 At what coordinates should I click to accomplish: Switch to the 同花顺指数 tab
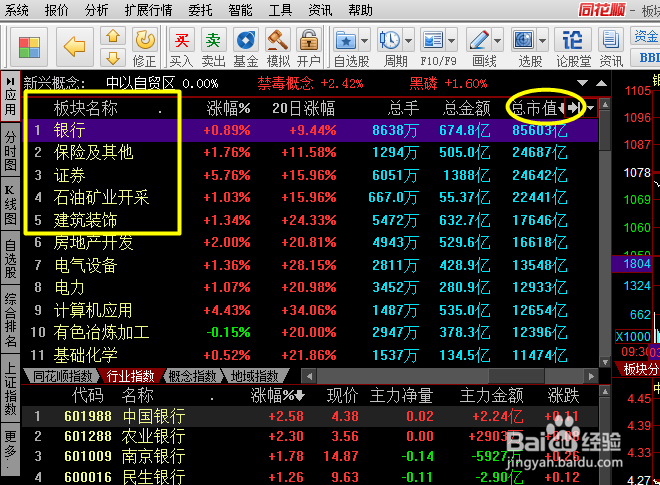click(62, 376)
